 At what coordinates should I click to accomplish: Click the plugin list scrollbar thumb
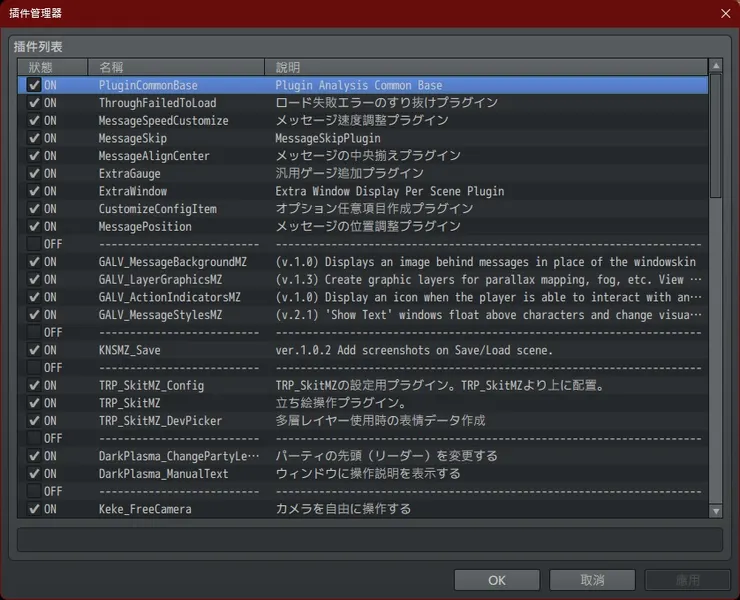716,135
